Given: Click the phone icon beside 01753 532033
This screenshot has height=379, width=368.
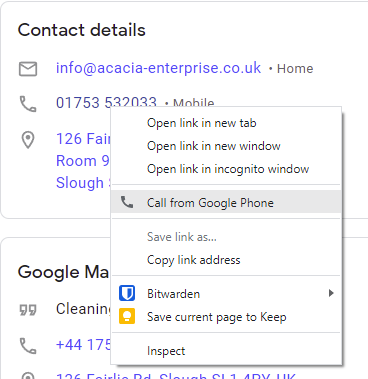Looking at the screenshot, I should (x=28, y=104).
